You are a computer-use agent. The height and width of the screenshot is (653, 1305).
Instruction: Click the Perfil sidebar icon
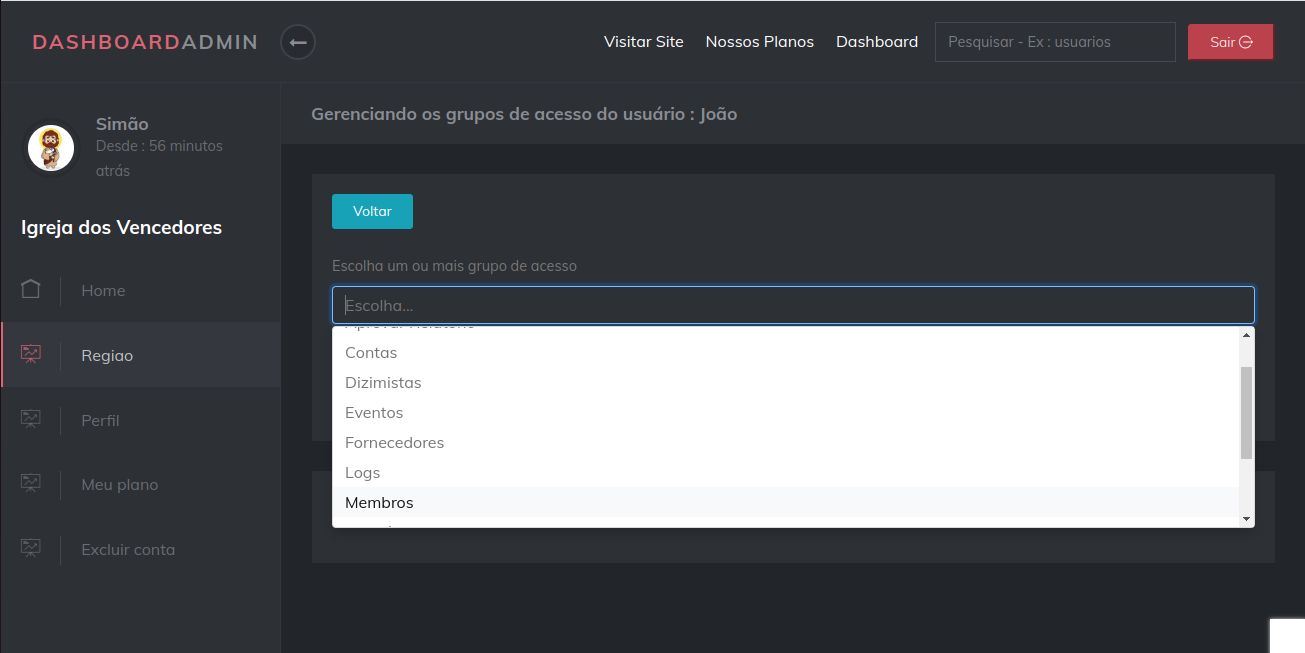pyautogui.click(x=31, y=420)
